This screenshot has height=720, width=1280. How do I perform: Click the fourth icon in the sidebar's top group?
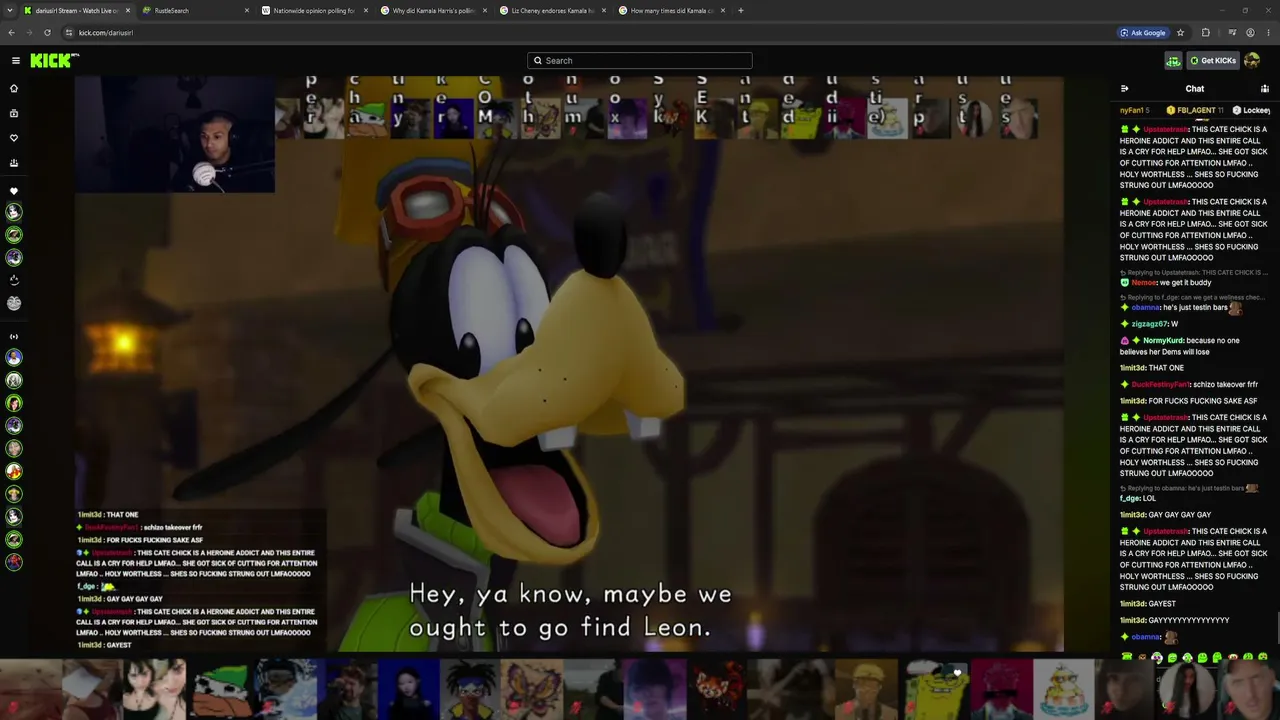point(14,163)
